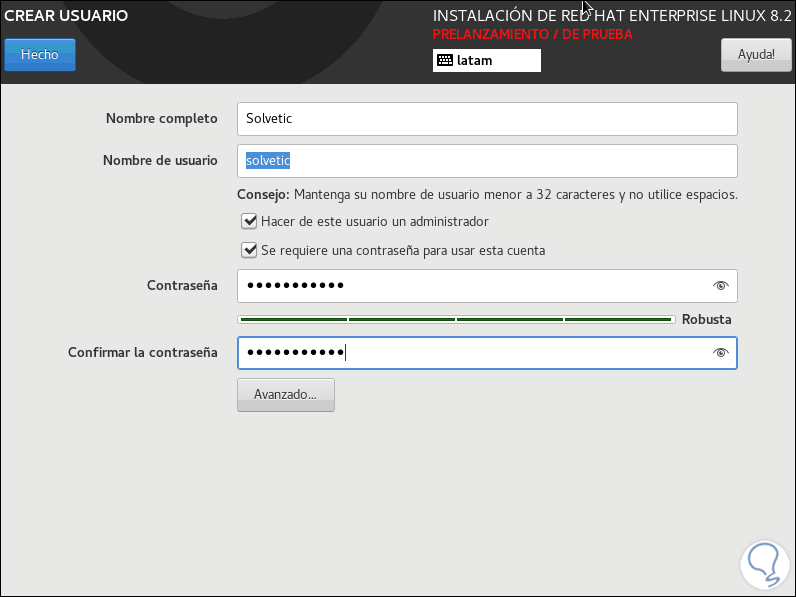This screenshot has height=597, width=796.
Task: Focus the Nombre de usuario field
Action: [487, 161]
